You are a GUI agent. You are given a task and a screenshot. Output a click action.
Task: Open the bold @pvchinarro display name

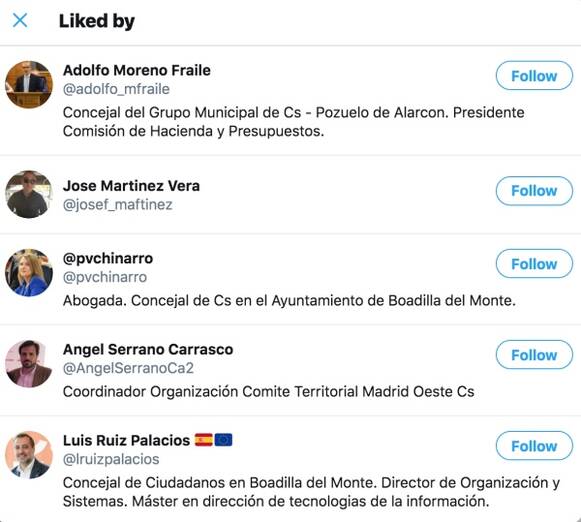(x=108, y=259)
